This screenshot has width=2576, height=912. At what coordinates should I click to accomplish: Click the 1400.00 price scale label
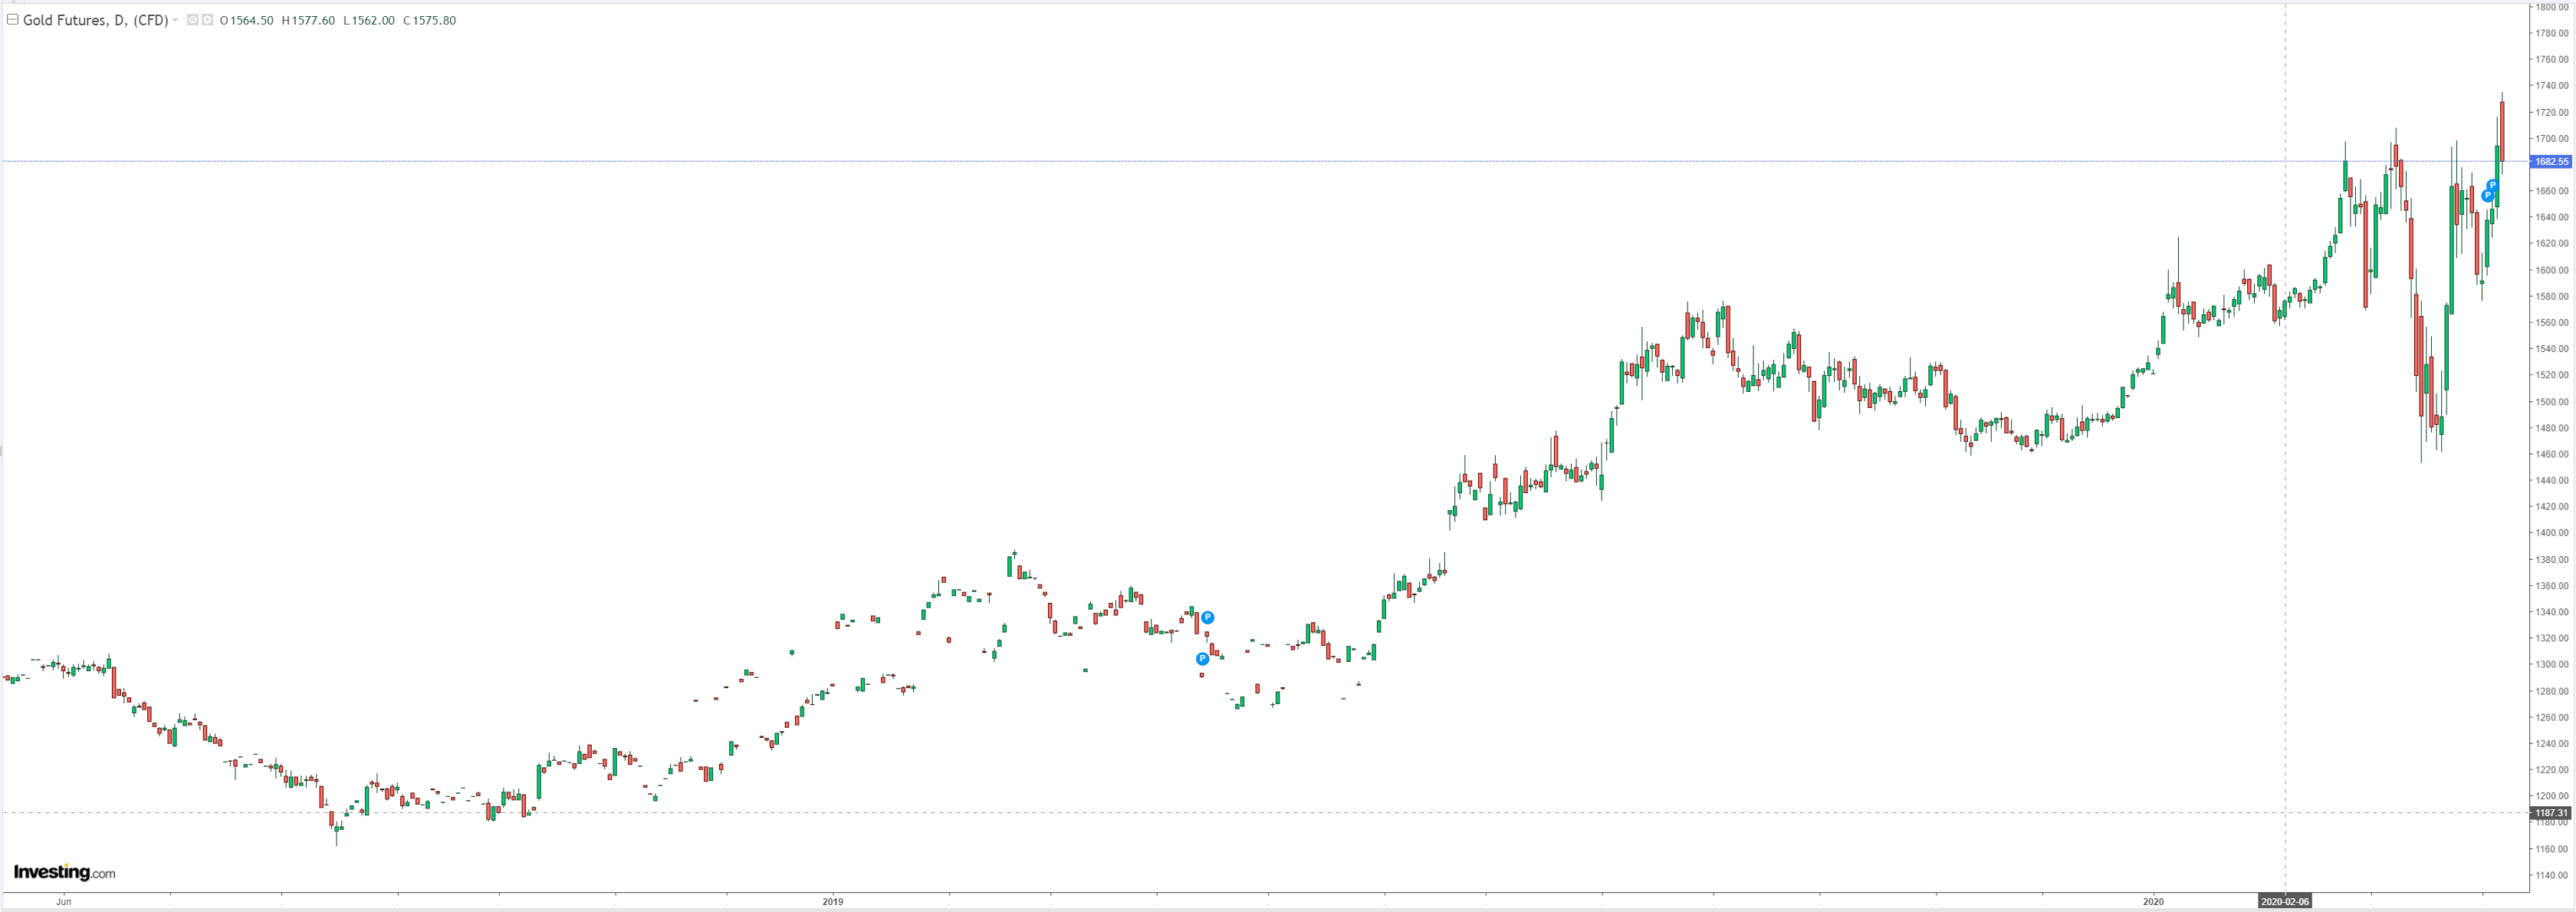pyautogui.click(x=2551, y=533)
